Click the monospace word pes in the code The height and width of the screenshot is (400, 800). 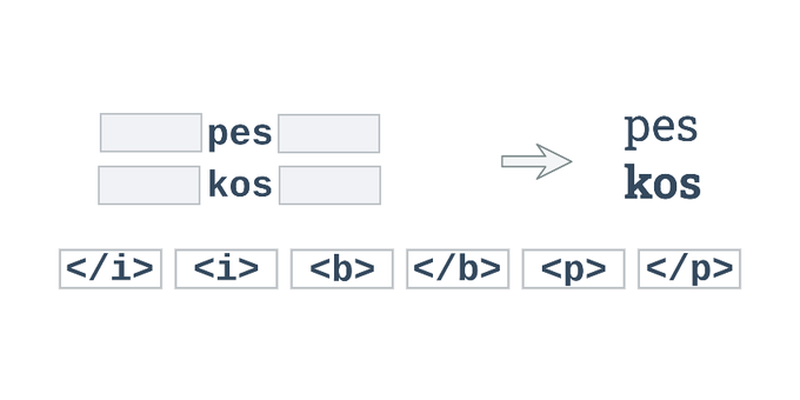click(x=240, y=135)
